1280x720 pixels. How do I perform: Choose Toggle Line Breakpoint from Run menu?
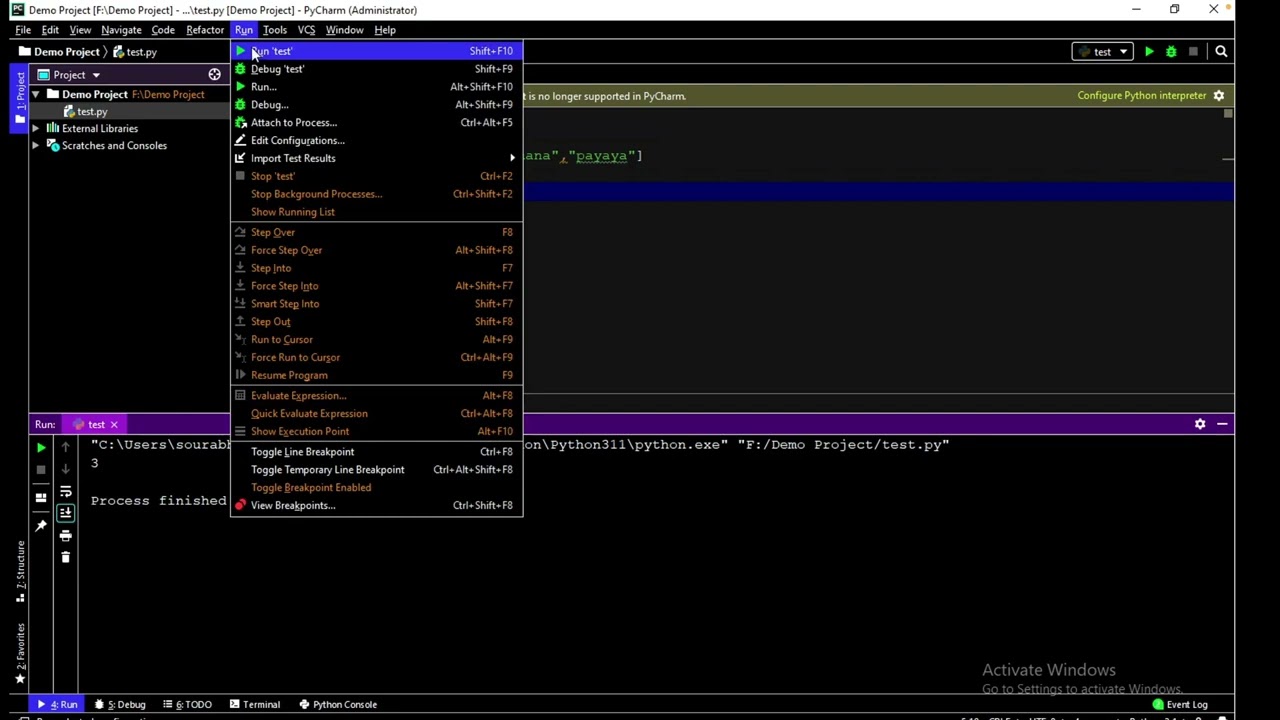click(376, 452)
